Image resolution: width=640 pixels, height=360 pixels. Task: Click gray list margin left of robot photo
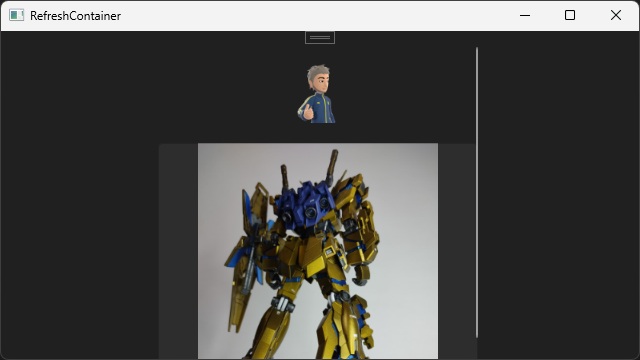tap(178, 251)
